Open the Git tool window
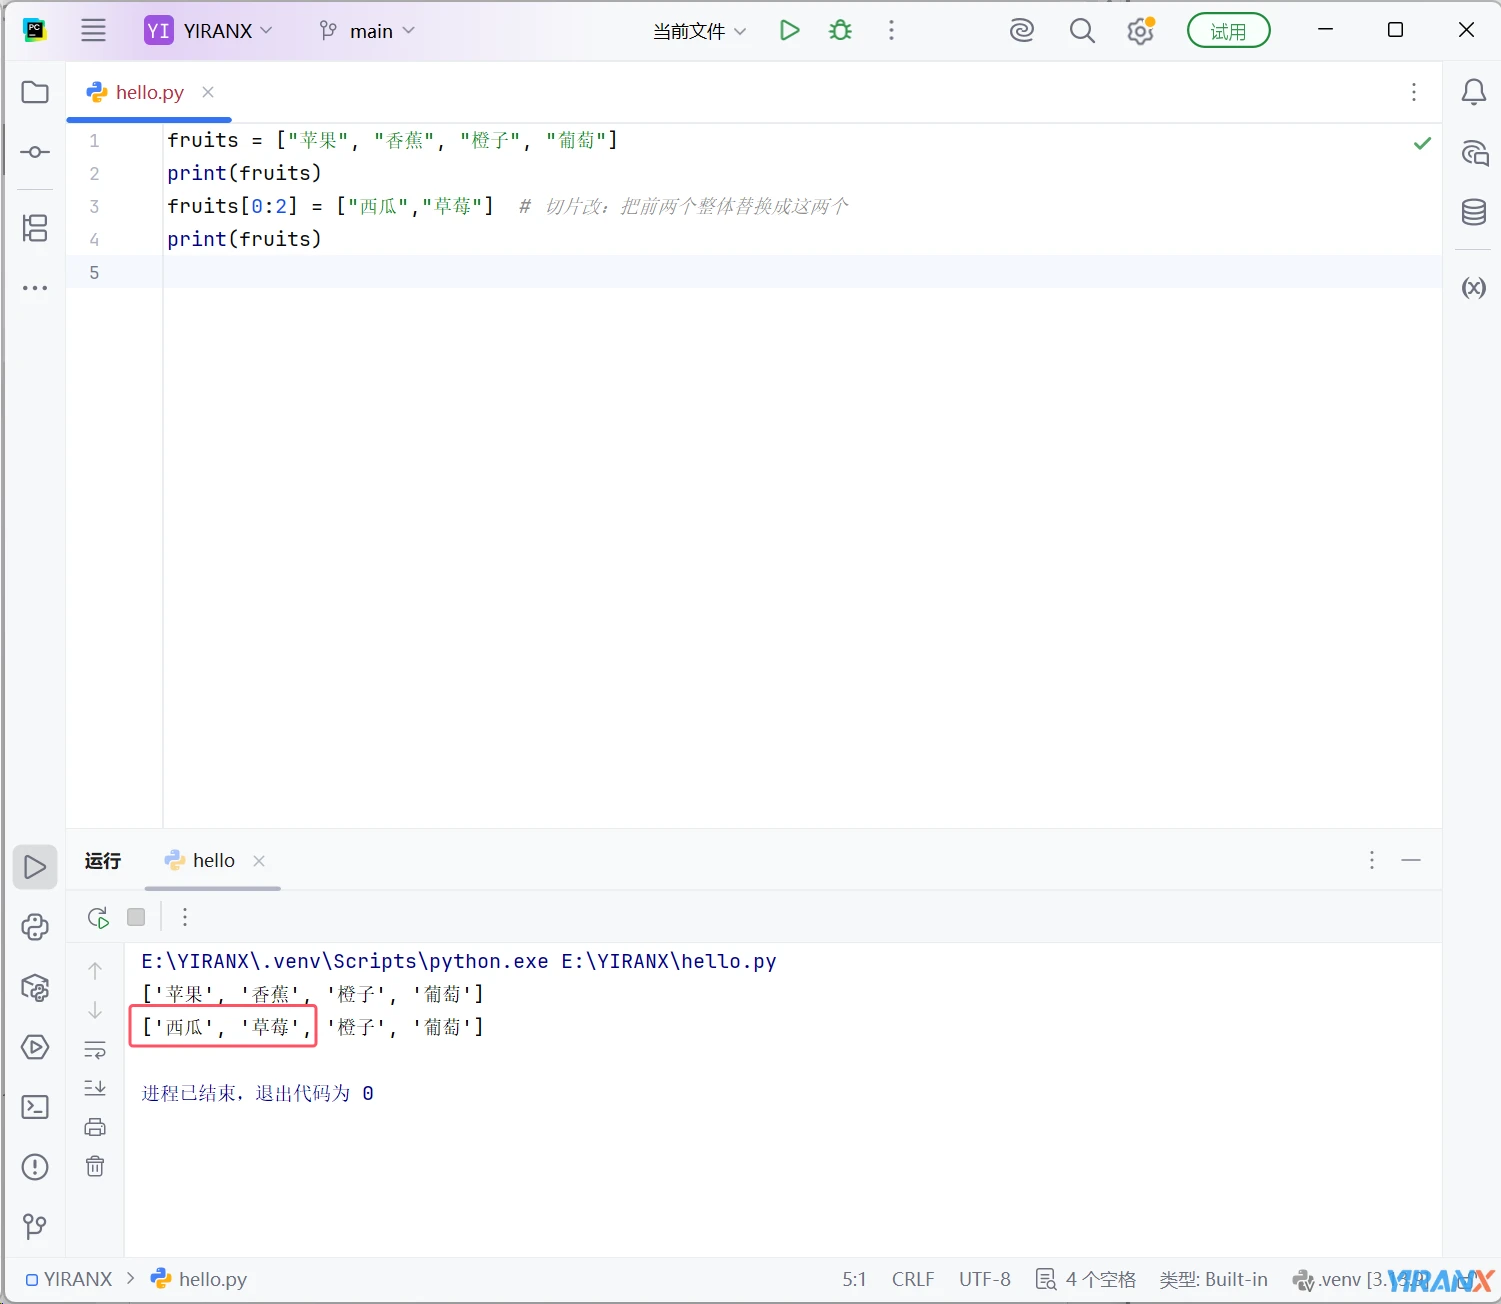 35,1226
